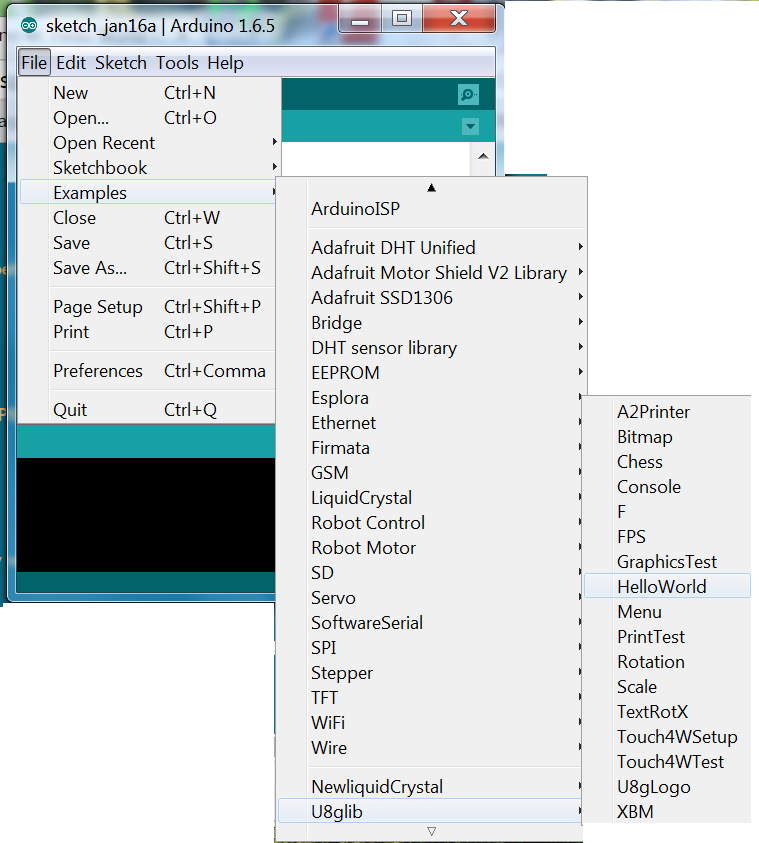This screenshot has width=759, height=843.
Task: Expand NewliquidCrystal examples
Action: click(x=430, y=787)
